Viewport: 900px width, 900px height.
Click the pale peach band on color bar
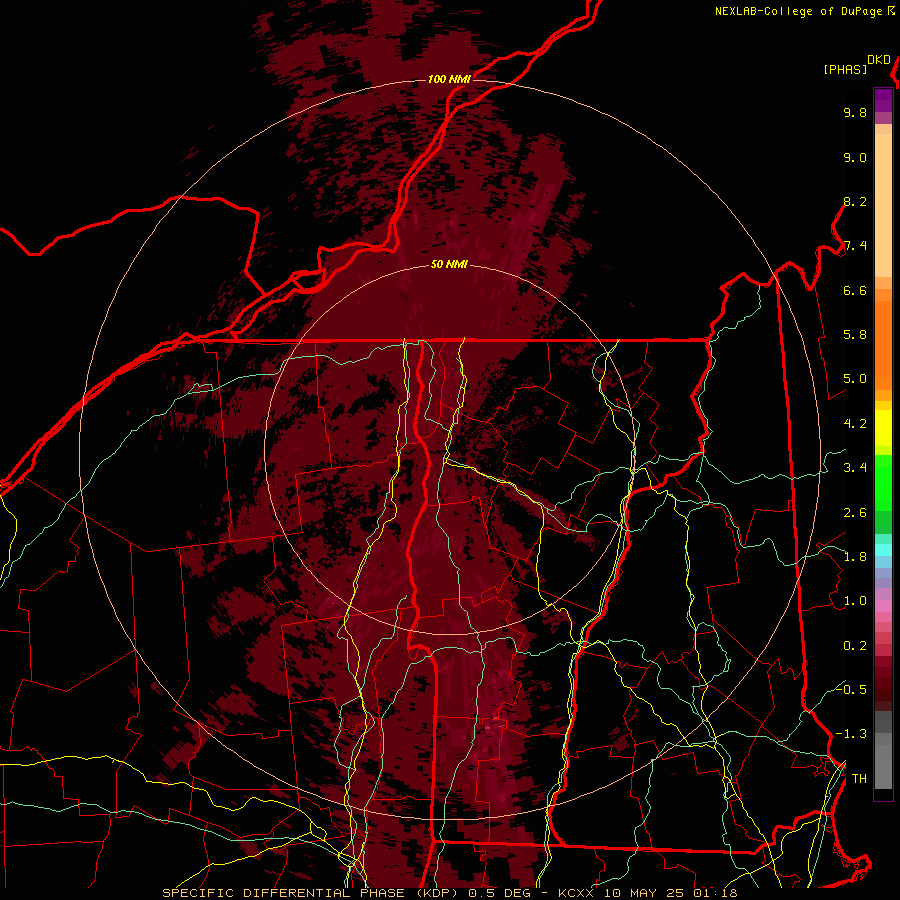[883, 205]
